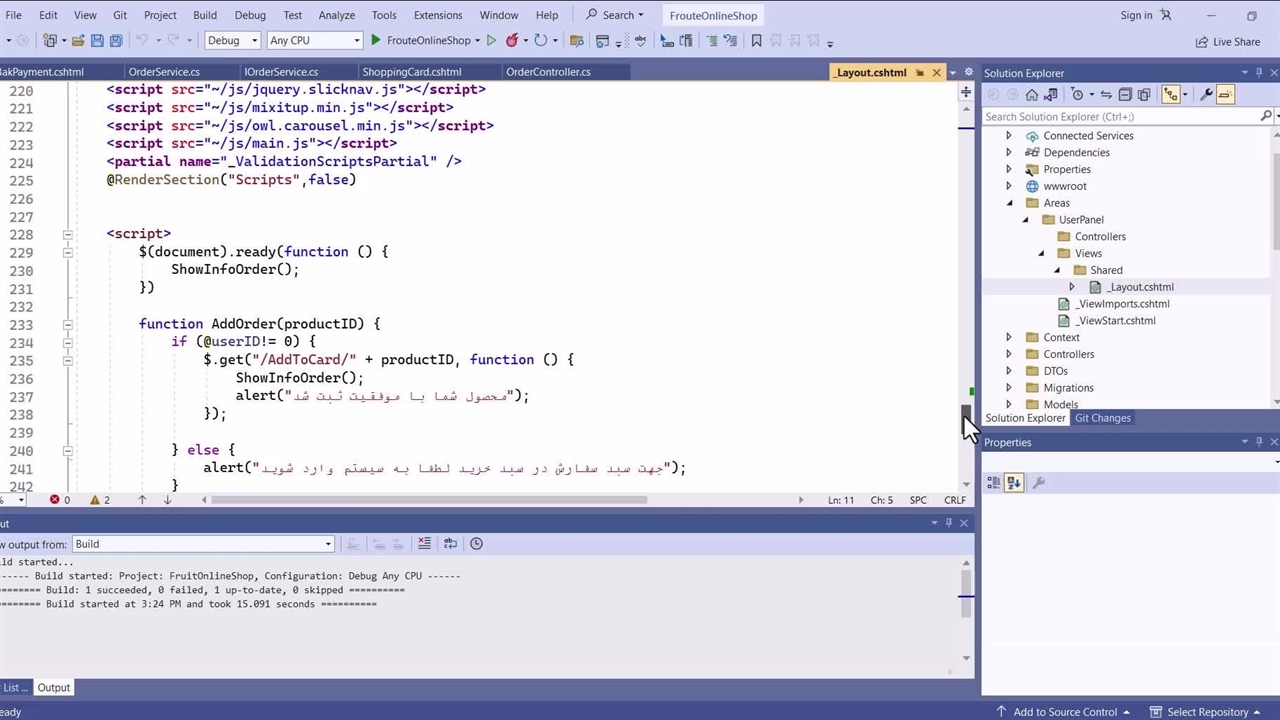Click the Search Solution Explorer field
The width and height of the screenshot is (1280, 720).
(x=1120, y=117)
